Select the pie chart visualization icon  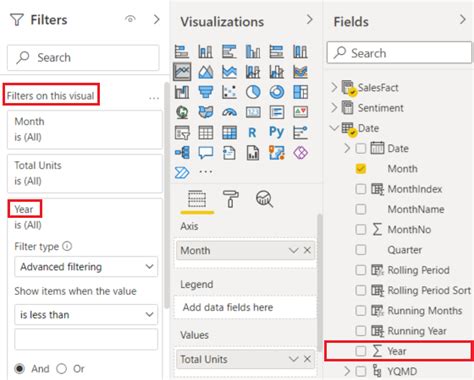click(x=253, y=92)
